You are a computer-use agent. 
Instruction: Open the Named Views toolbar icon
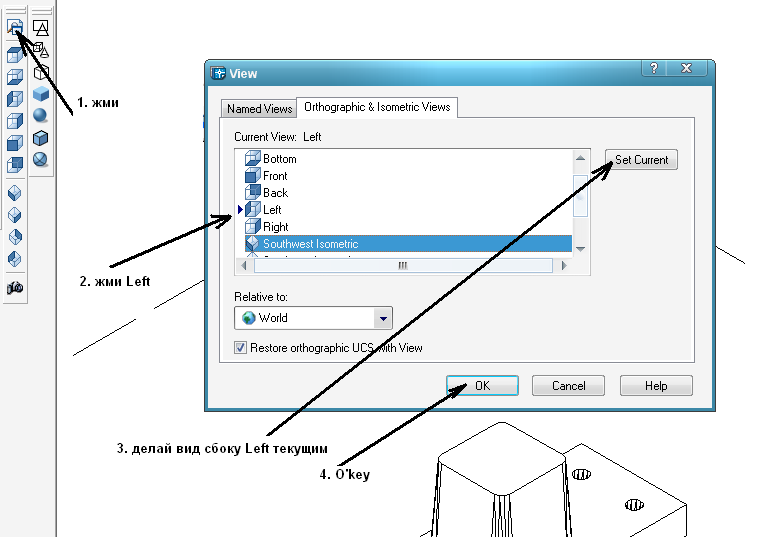pos(15,27)
